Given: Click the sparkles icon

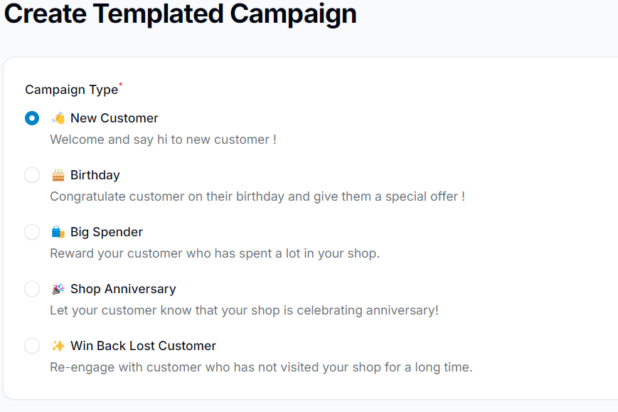Looking at the screenshot, I should [x=58, y=346].
